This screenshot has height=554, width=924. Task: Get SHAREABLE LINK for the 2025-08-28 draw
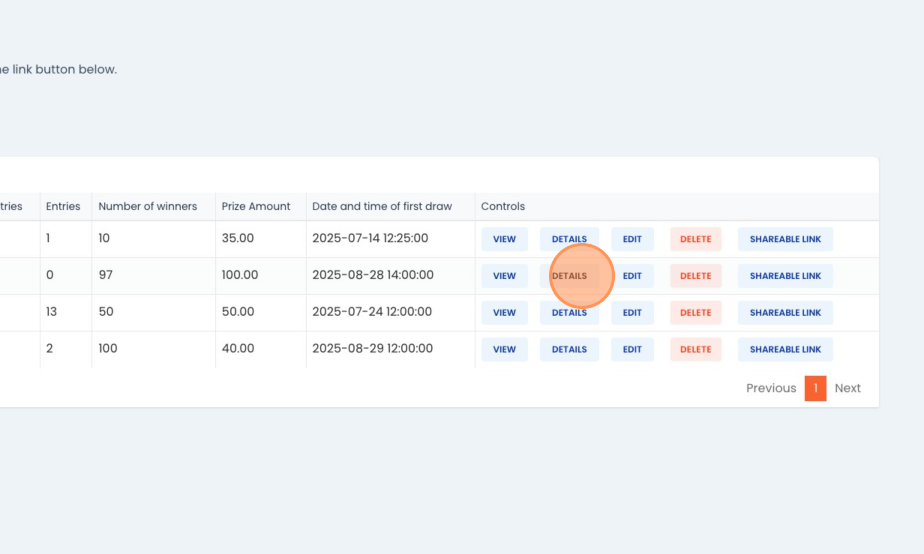coord(785,276)
